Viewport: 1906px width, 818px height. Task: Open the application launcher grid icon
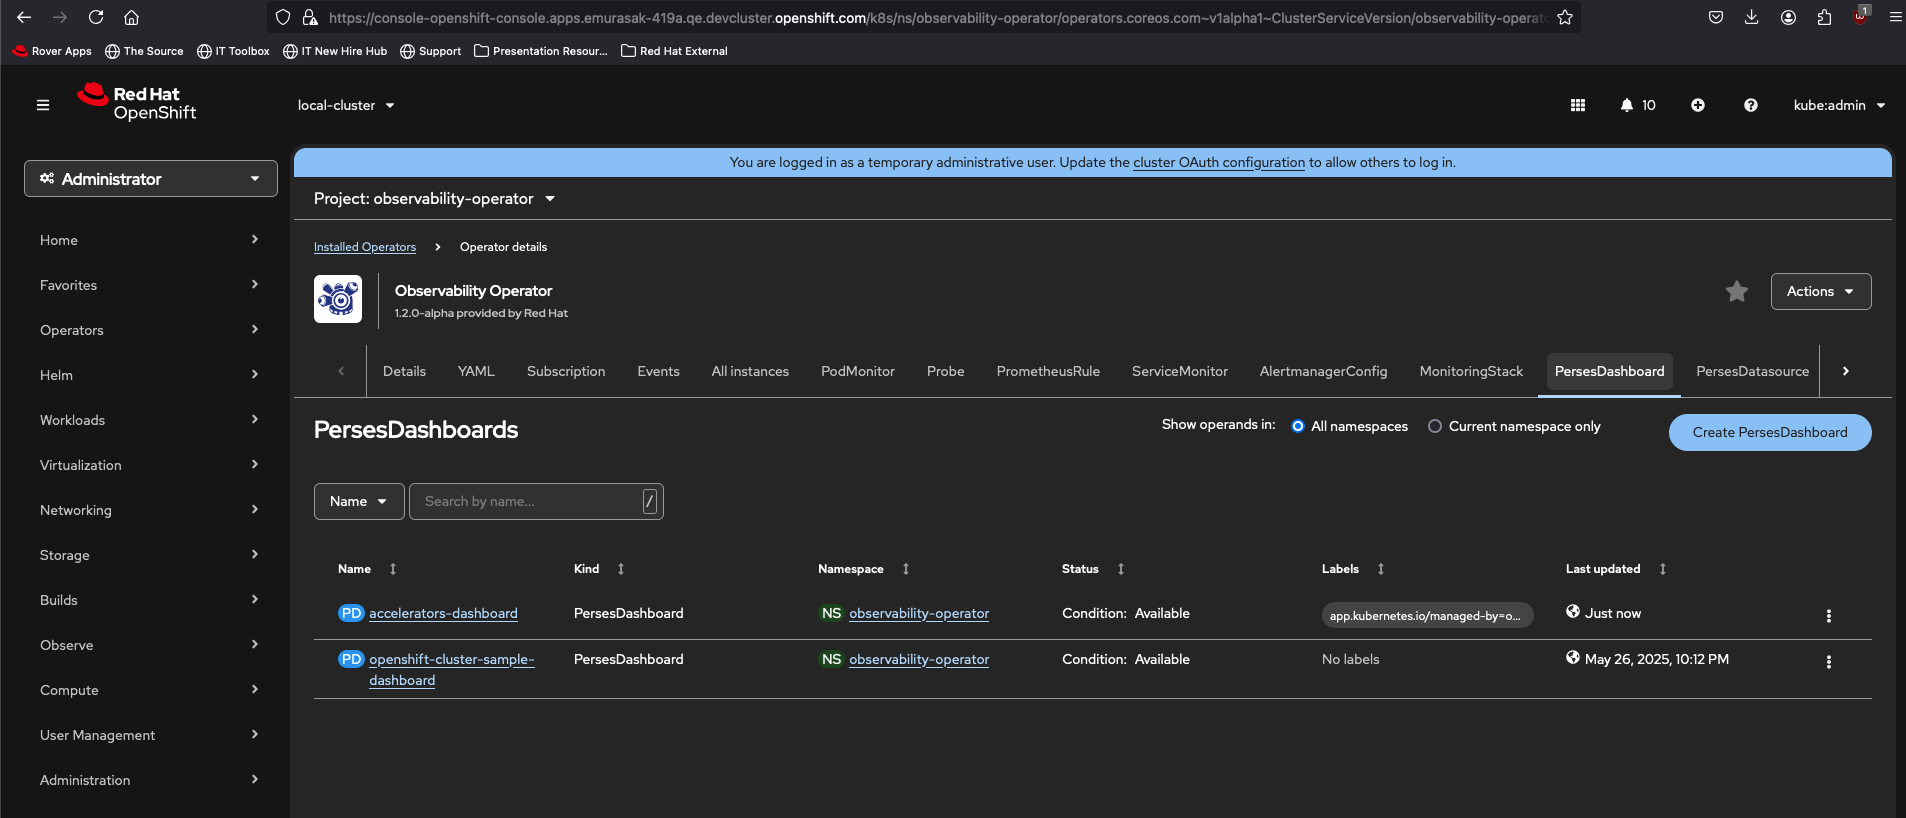[x=1578, y=105]
